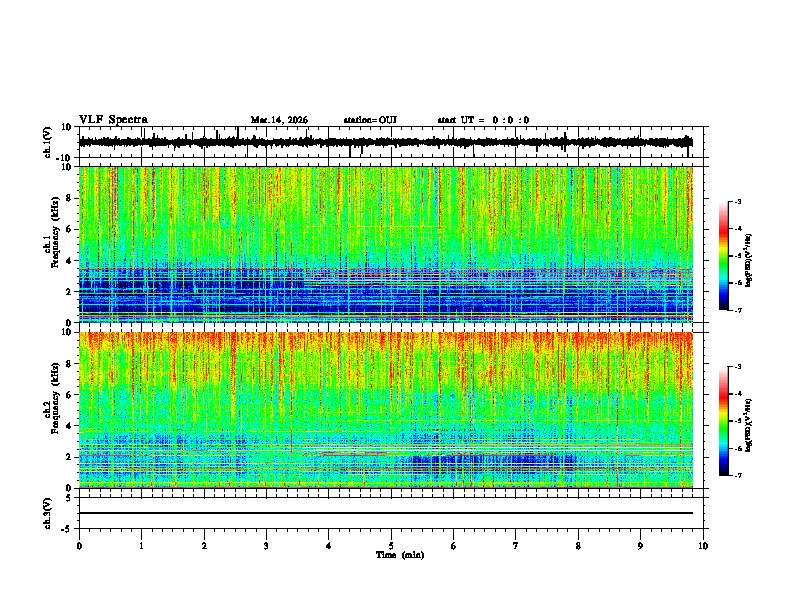Click the date "Mar.14, 2026" in header
Screen dimensions: 792x612
tap(279, 120)
